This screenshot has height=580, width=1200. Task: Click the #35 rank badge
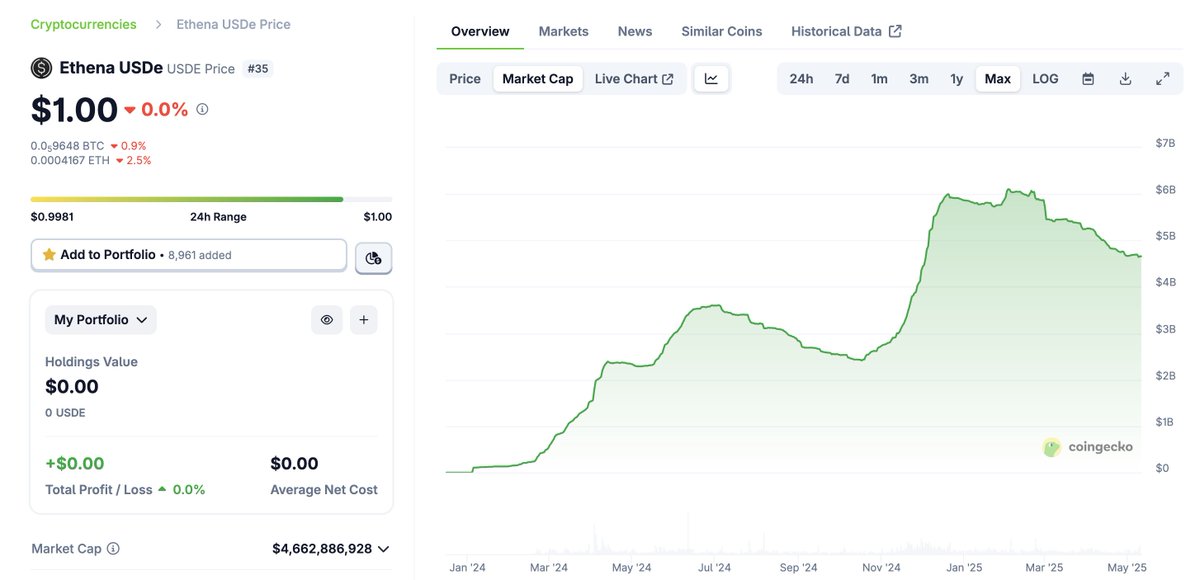pyautogui.click(x=258, y=69)
